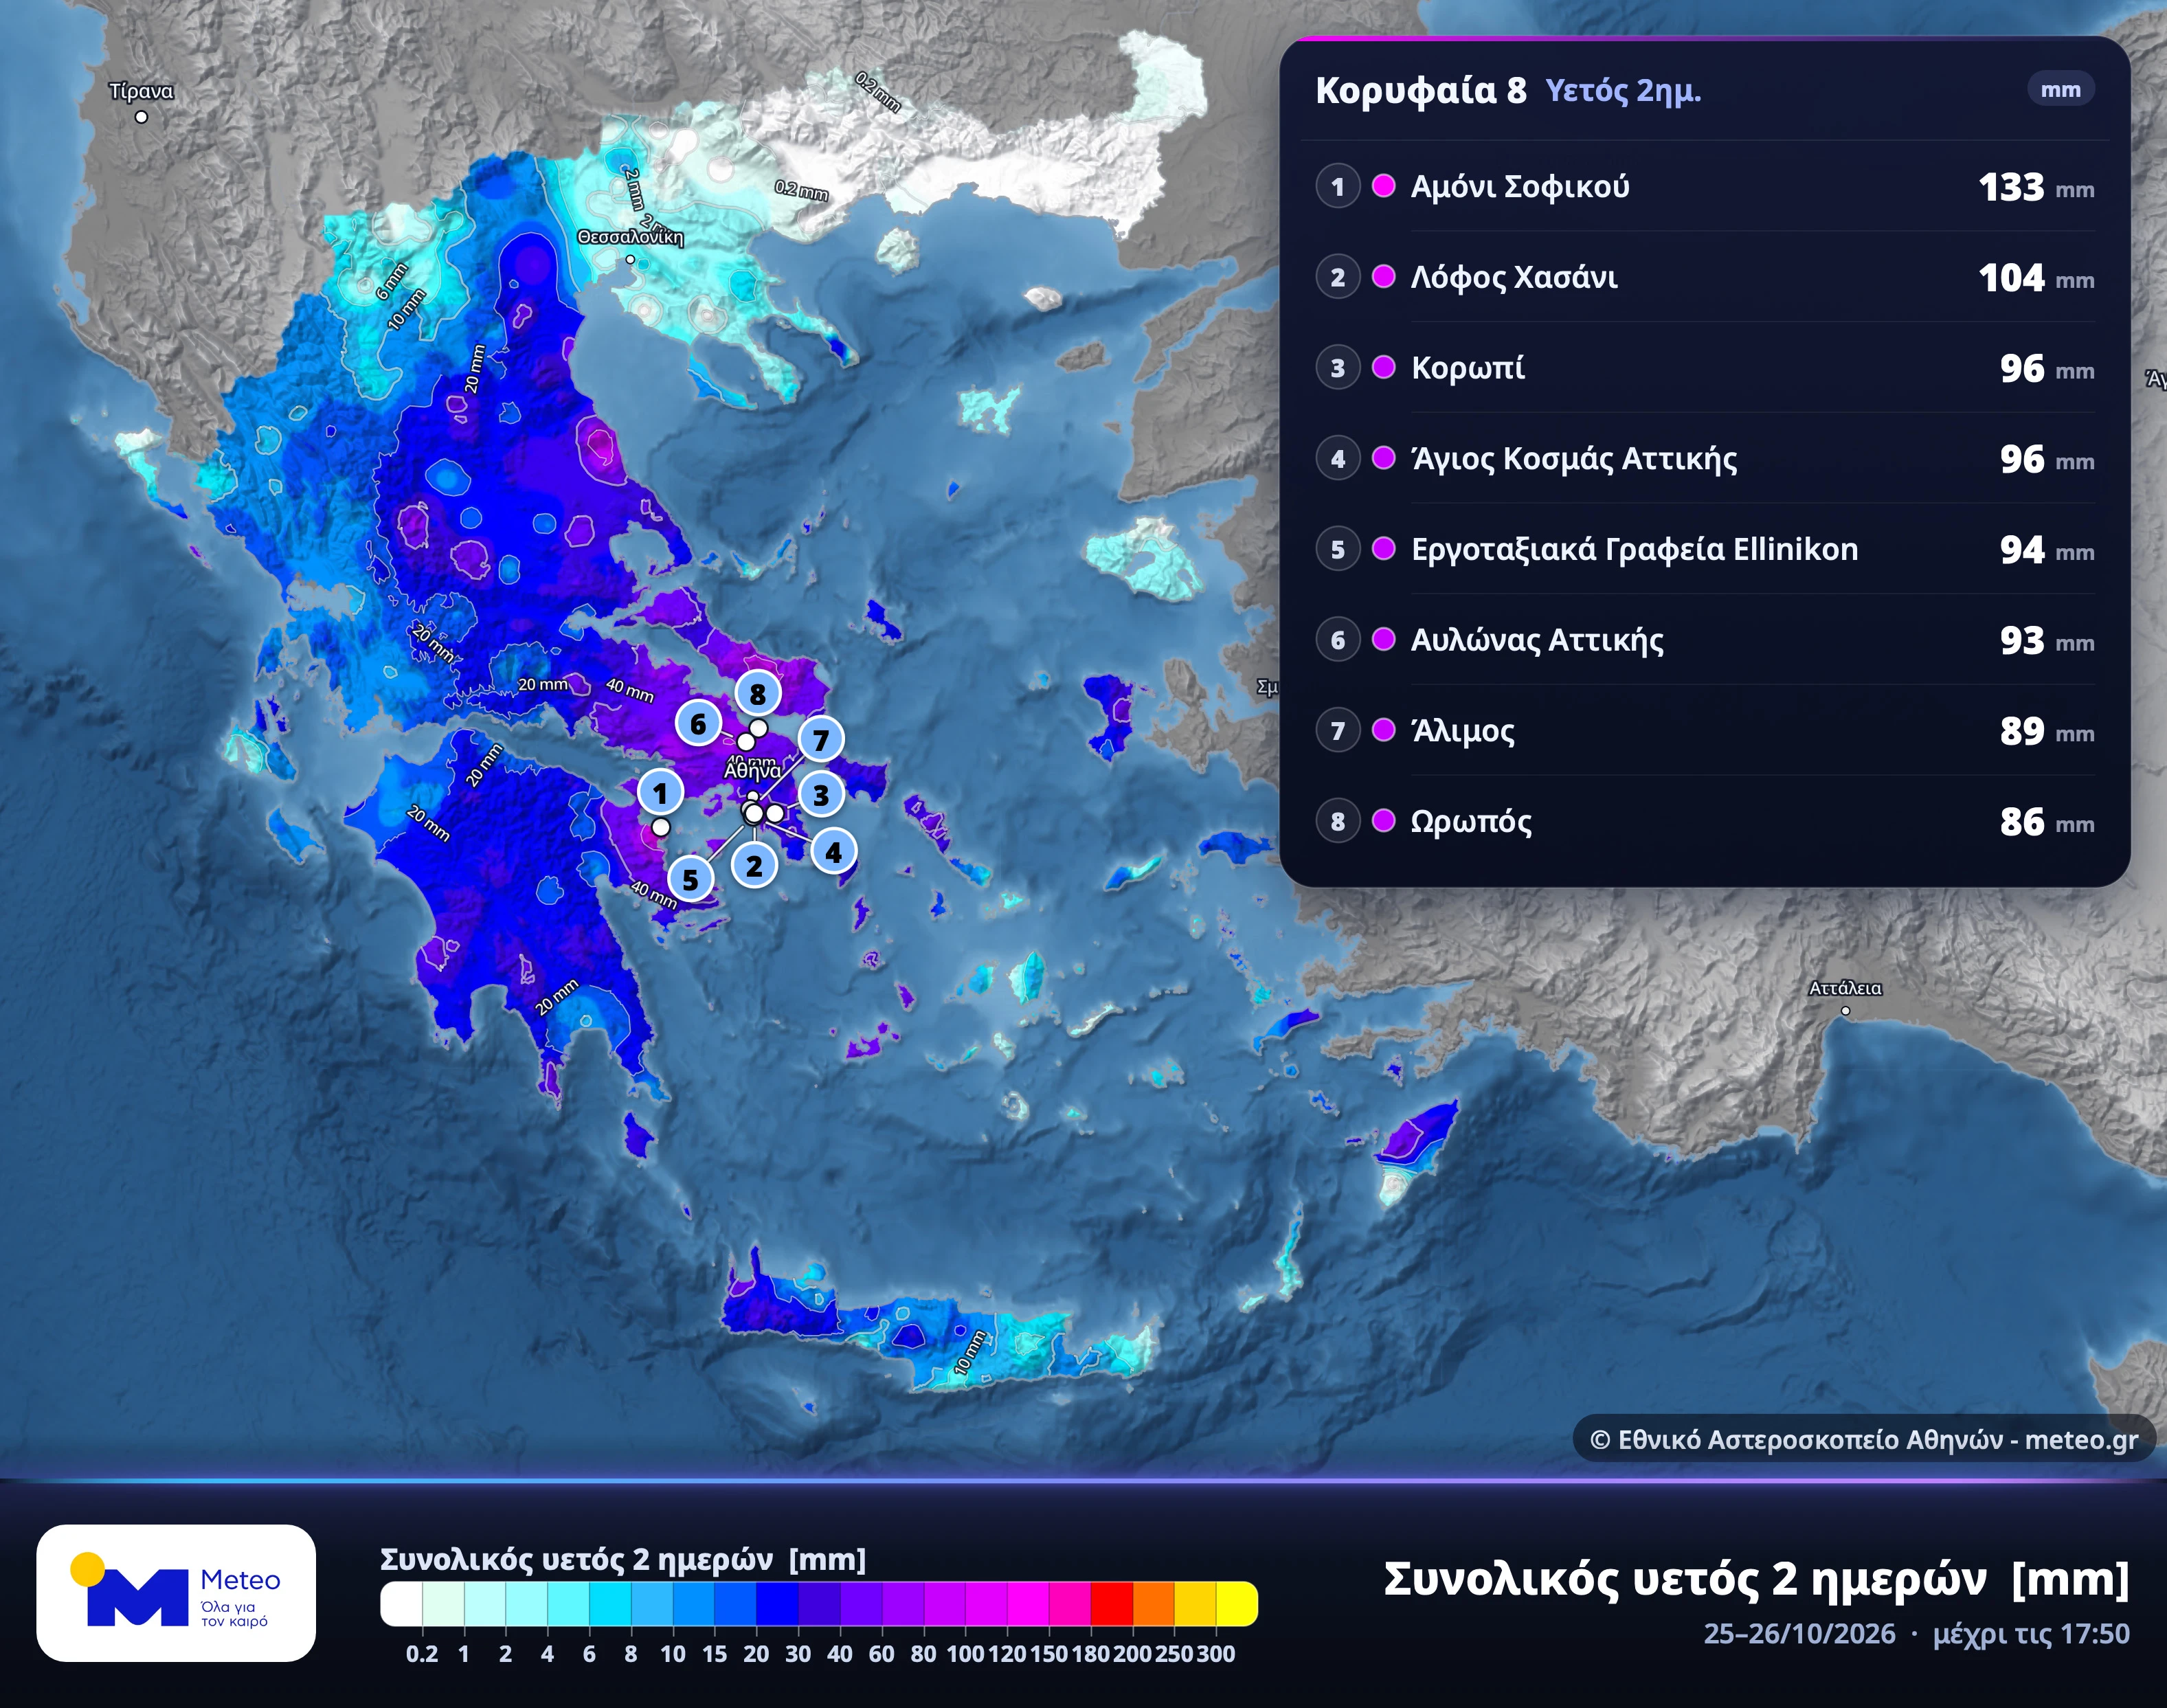
Task: Click the Θεσσαλονίκη city label
Action: (631, 237)
